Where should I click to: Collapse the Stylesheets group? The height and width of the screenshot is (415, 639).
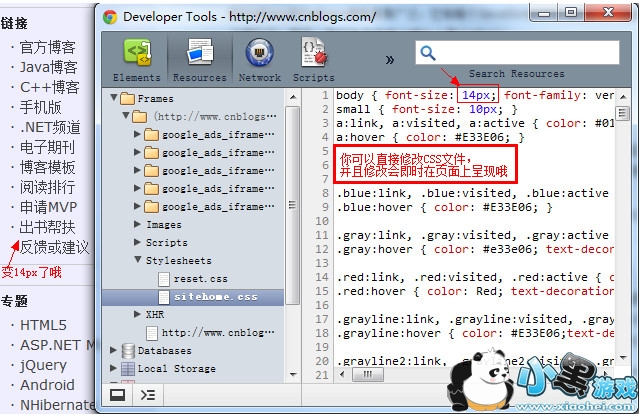click(138, 260)
